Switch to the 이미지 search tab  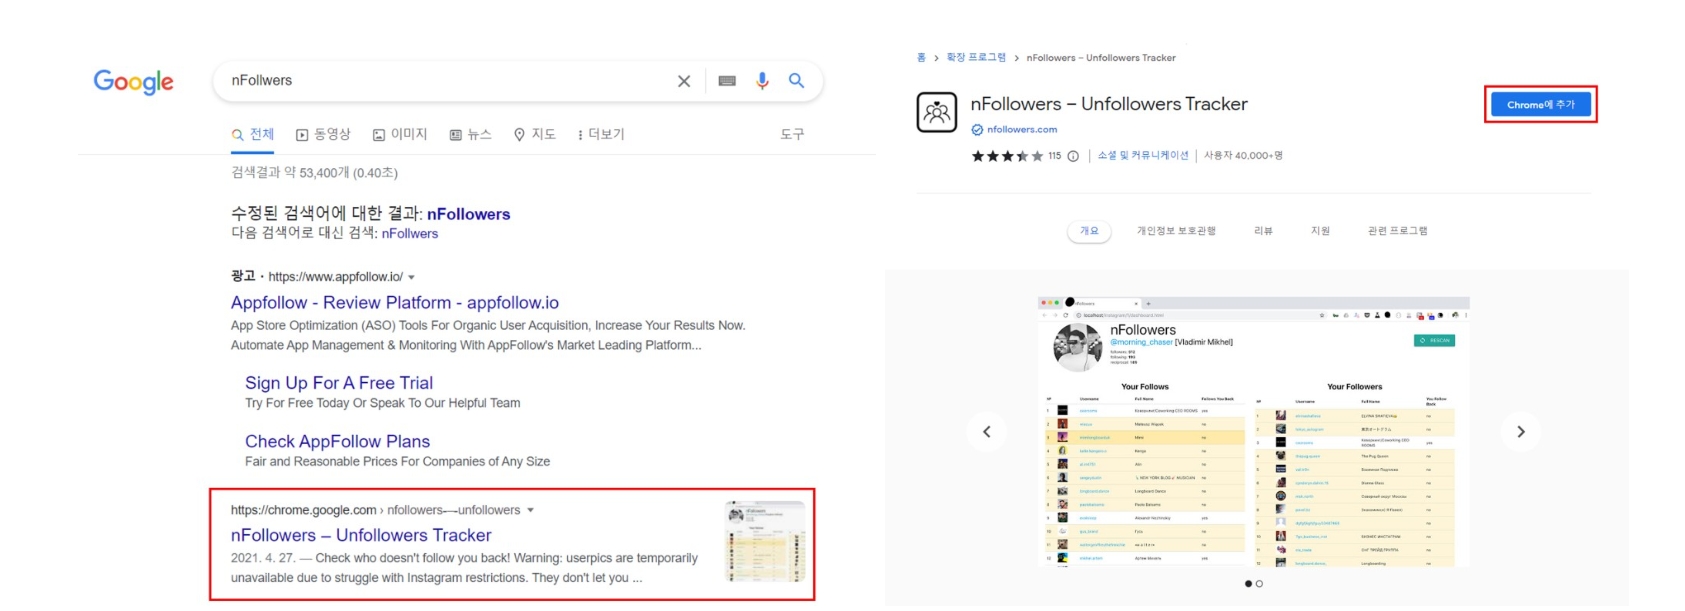pyautogui.click(x=400, y=134)
